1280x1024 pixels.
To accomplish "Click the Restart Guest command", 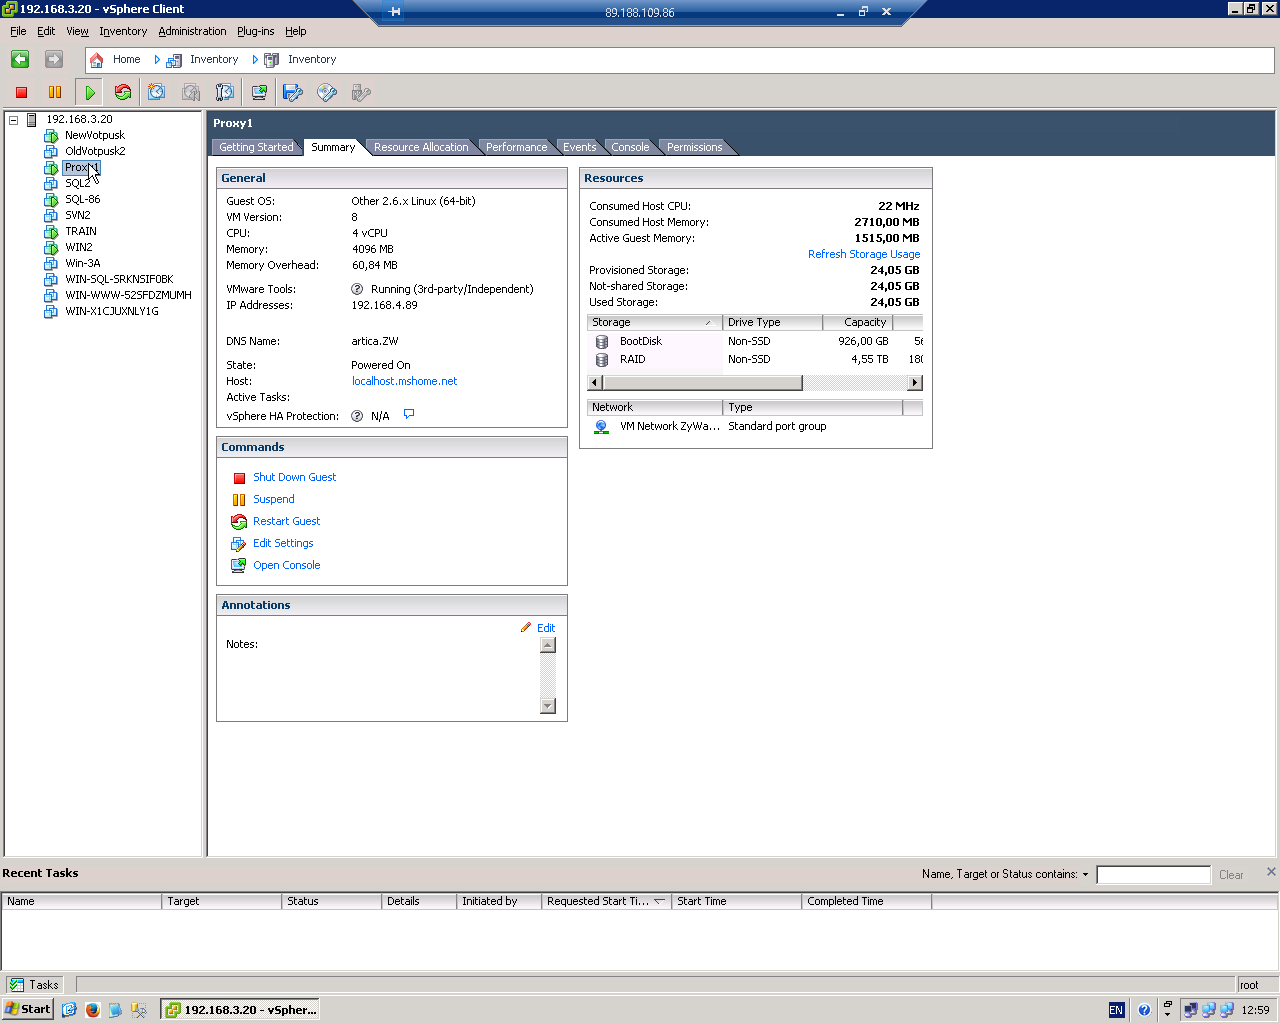I will (286, 521).
